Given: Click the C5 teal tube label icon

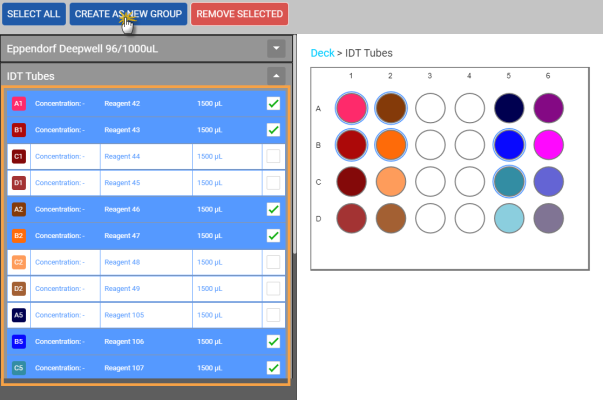Looking at the screenshot, I should tap(18, 368).
